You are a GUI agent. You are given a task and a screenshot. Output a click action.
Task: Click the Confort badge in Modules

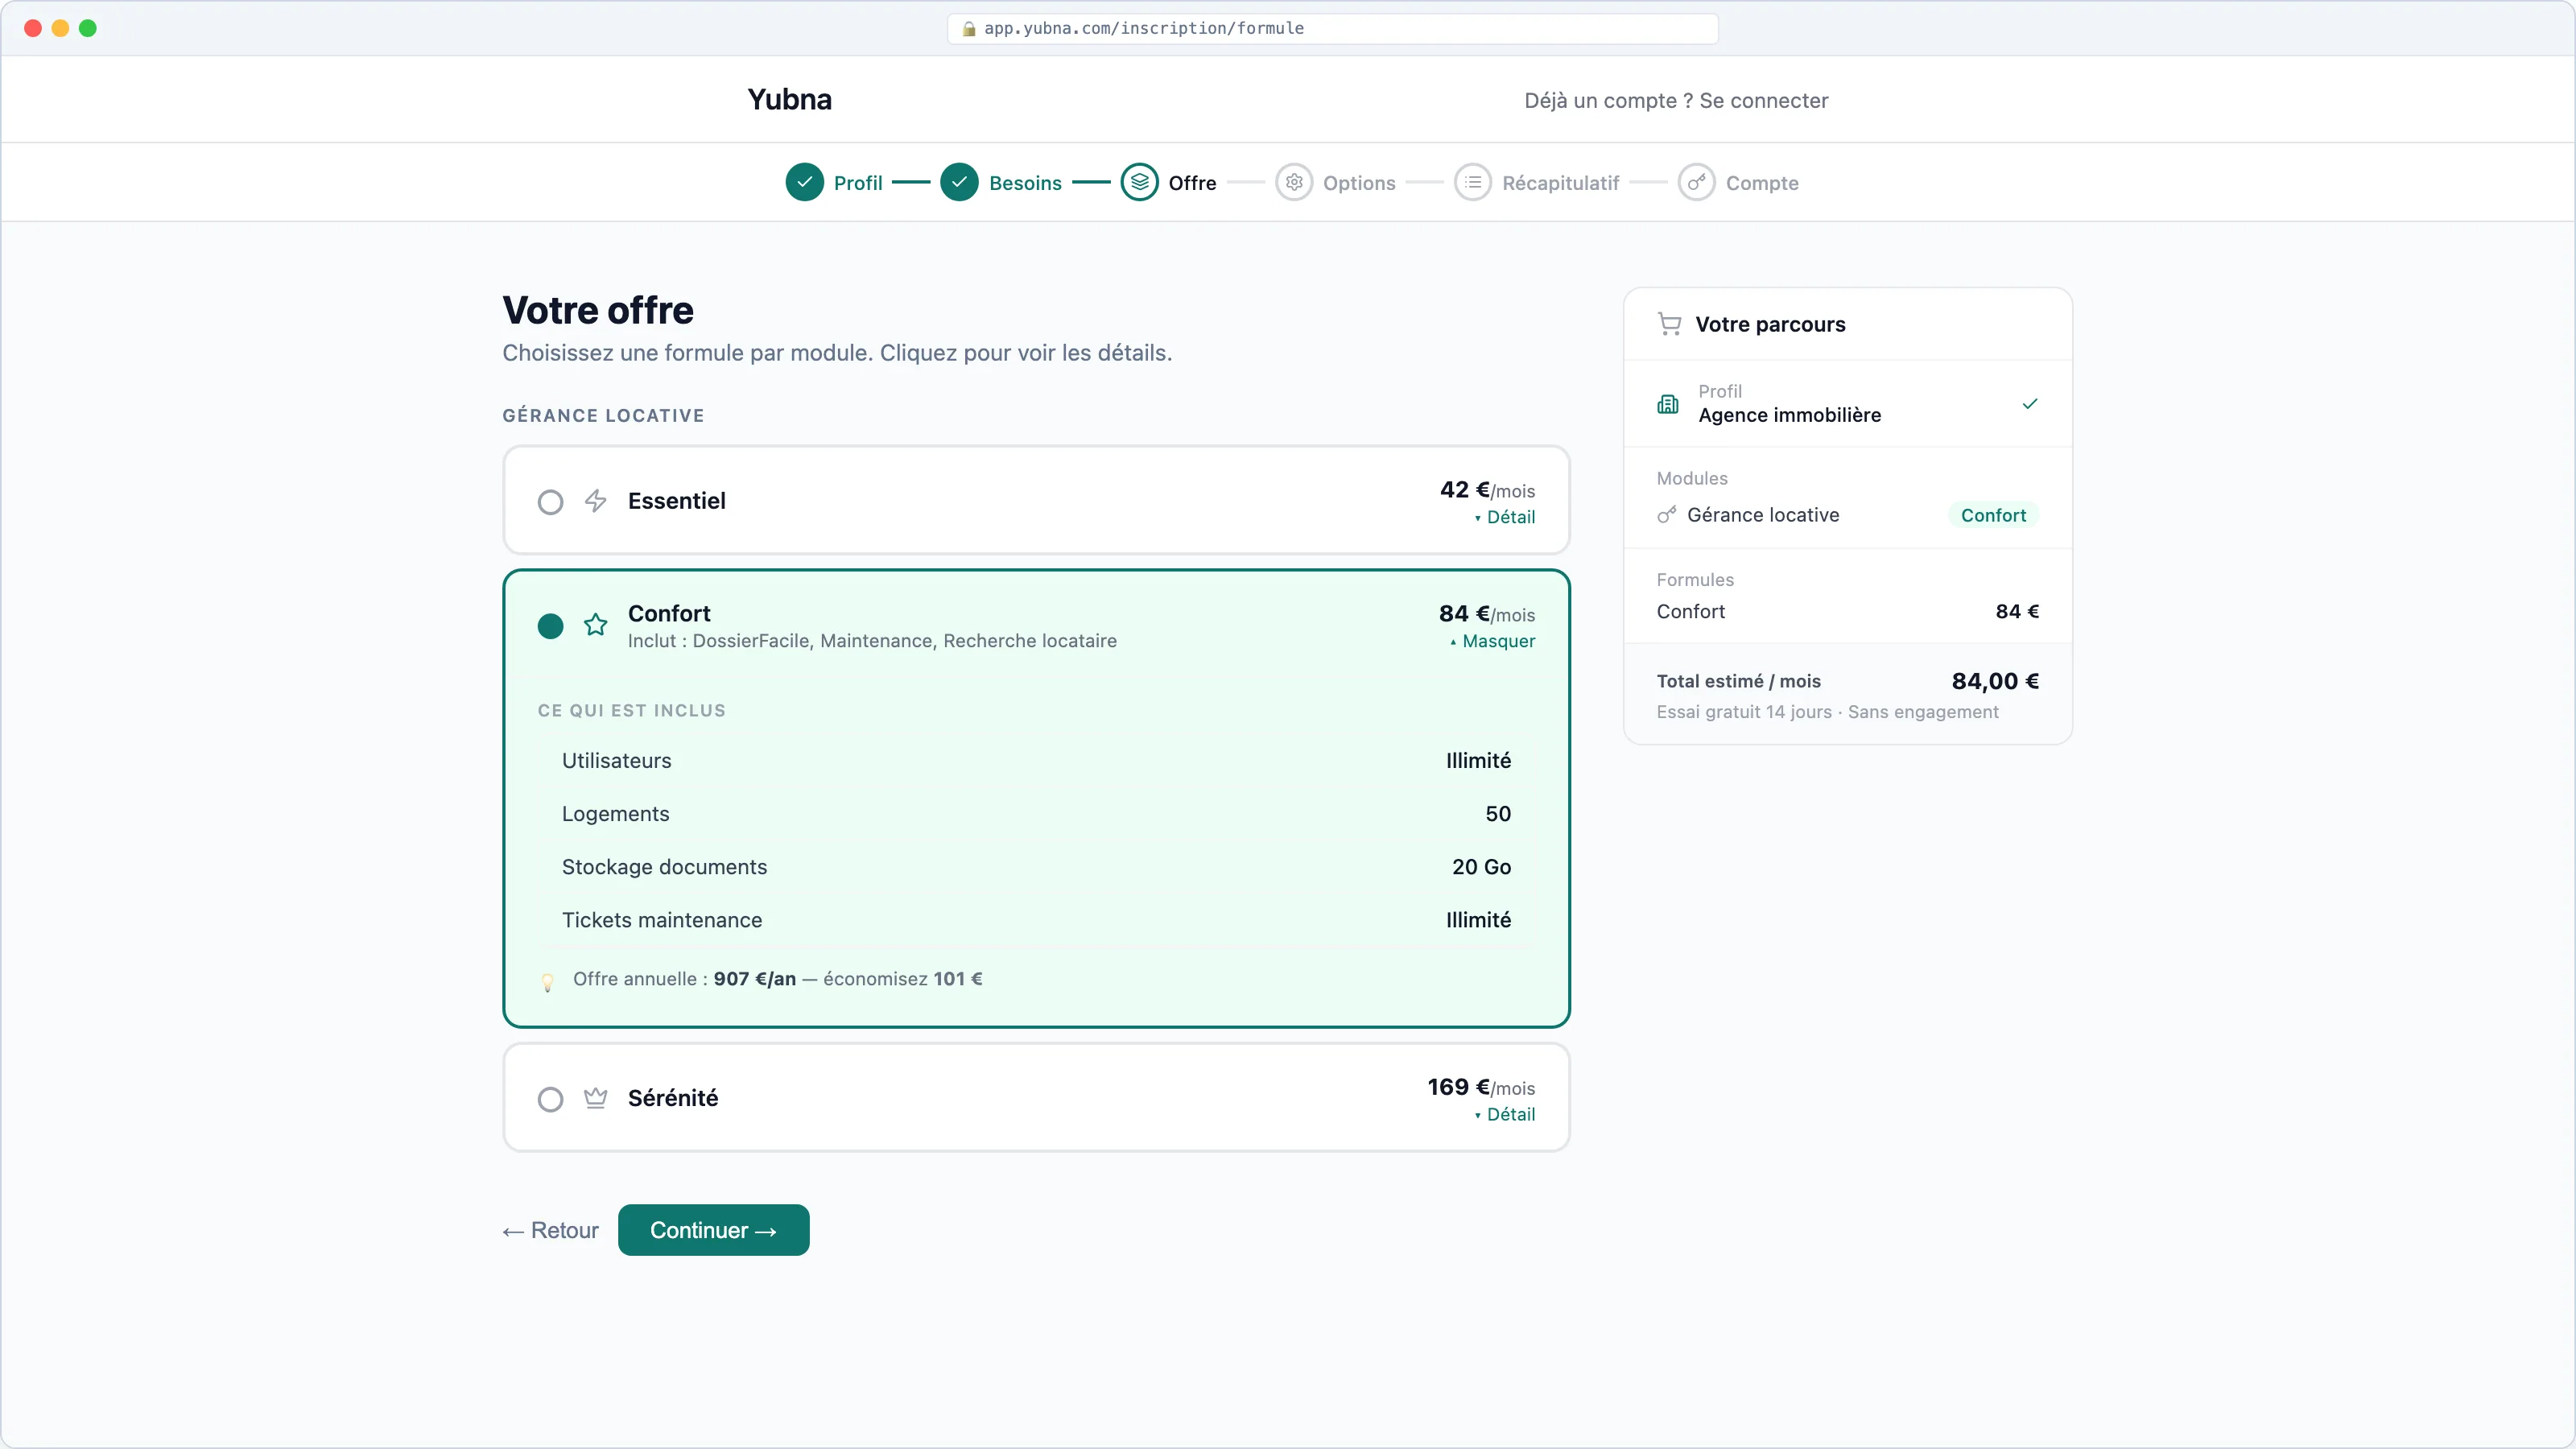(x=1993, y=515)
